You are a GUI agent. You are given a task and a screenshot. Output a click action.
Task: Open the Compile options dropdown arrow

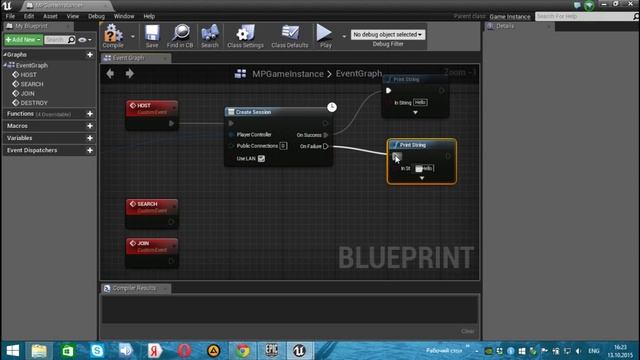point(133,36)
